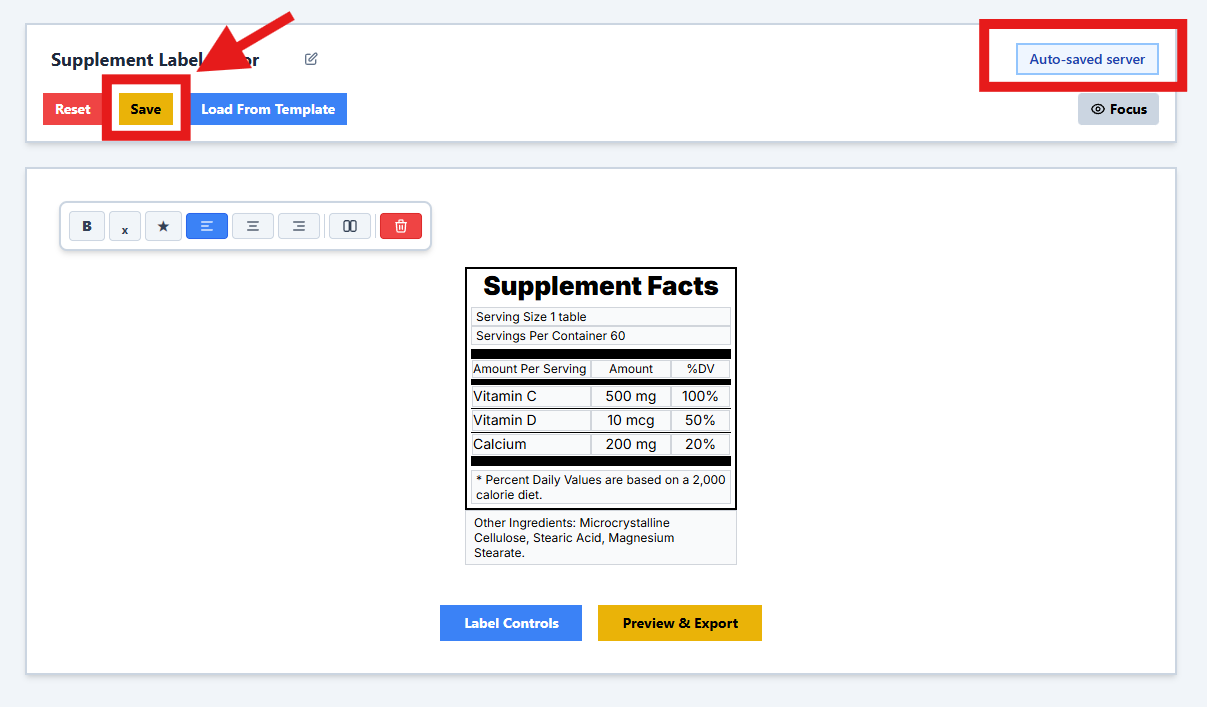Select the Calcium 200 mg amount cell
Screen dimensions: 1207x707
(x=631, y=444)
